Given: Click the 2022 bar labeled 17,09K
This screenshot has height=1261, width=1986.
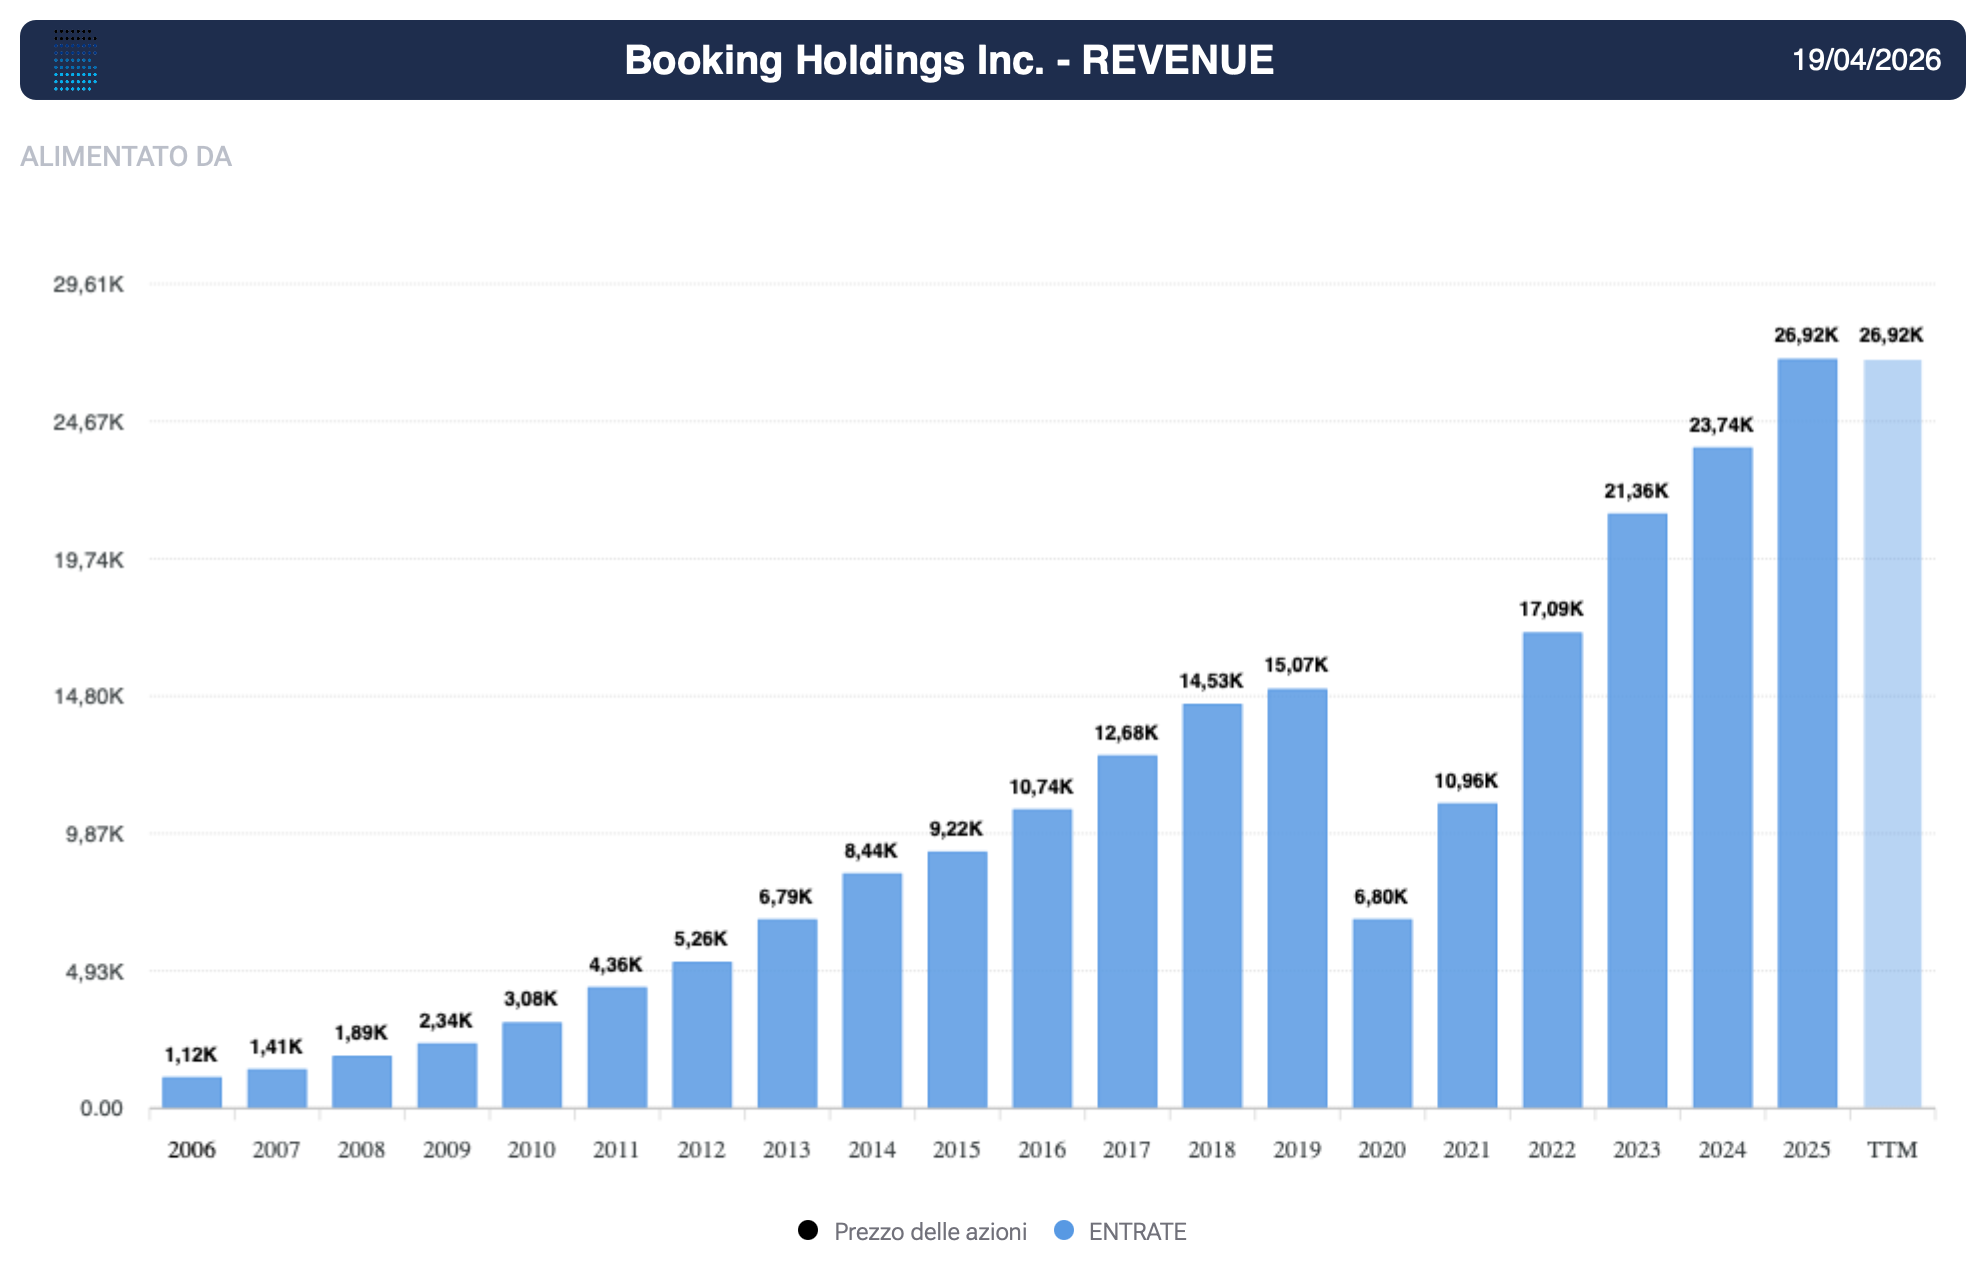Looking at the screenshot, I should point(1552,869).
